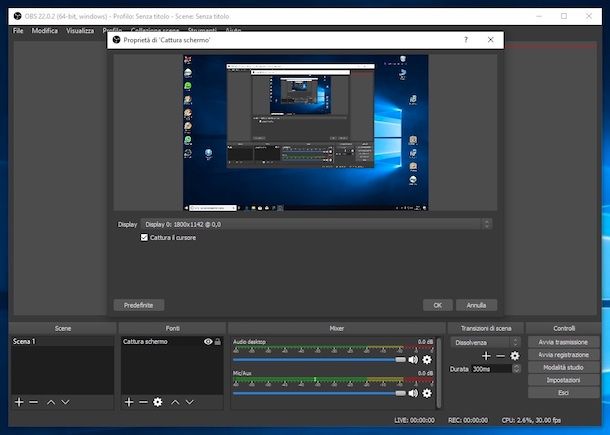Select Cattura schermo source row
This screenshot has width=610, height=435.
(x=172, y=341)
